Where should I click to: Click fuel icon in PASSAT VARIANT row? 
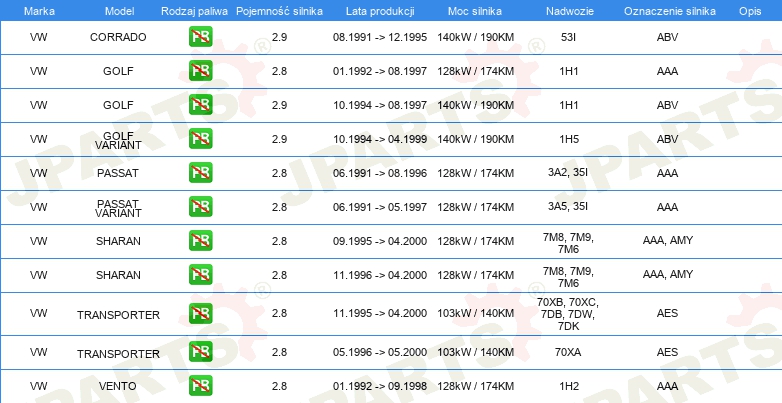(200, 206)
